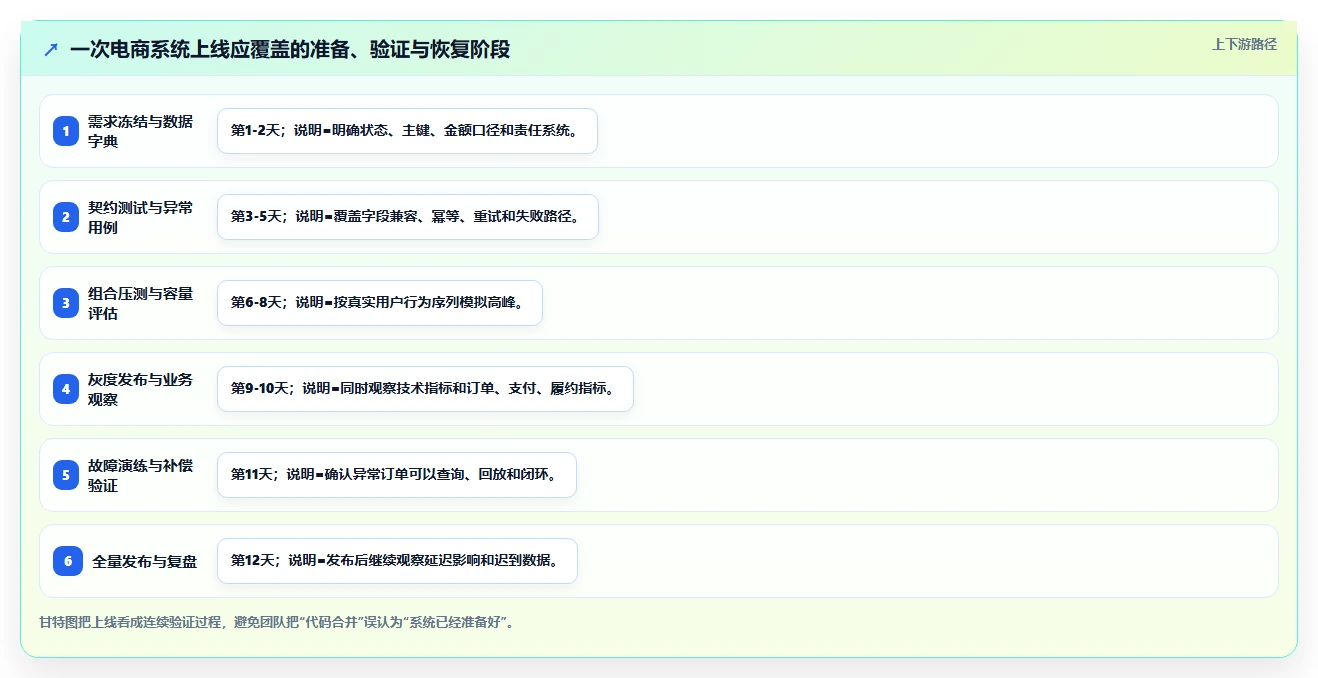Click the 故障演练与补偿验证 step label
1318x678 pixels.
pyautogui.click(x=140, y=475)
